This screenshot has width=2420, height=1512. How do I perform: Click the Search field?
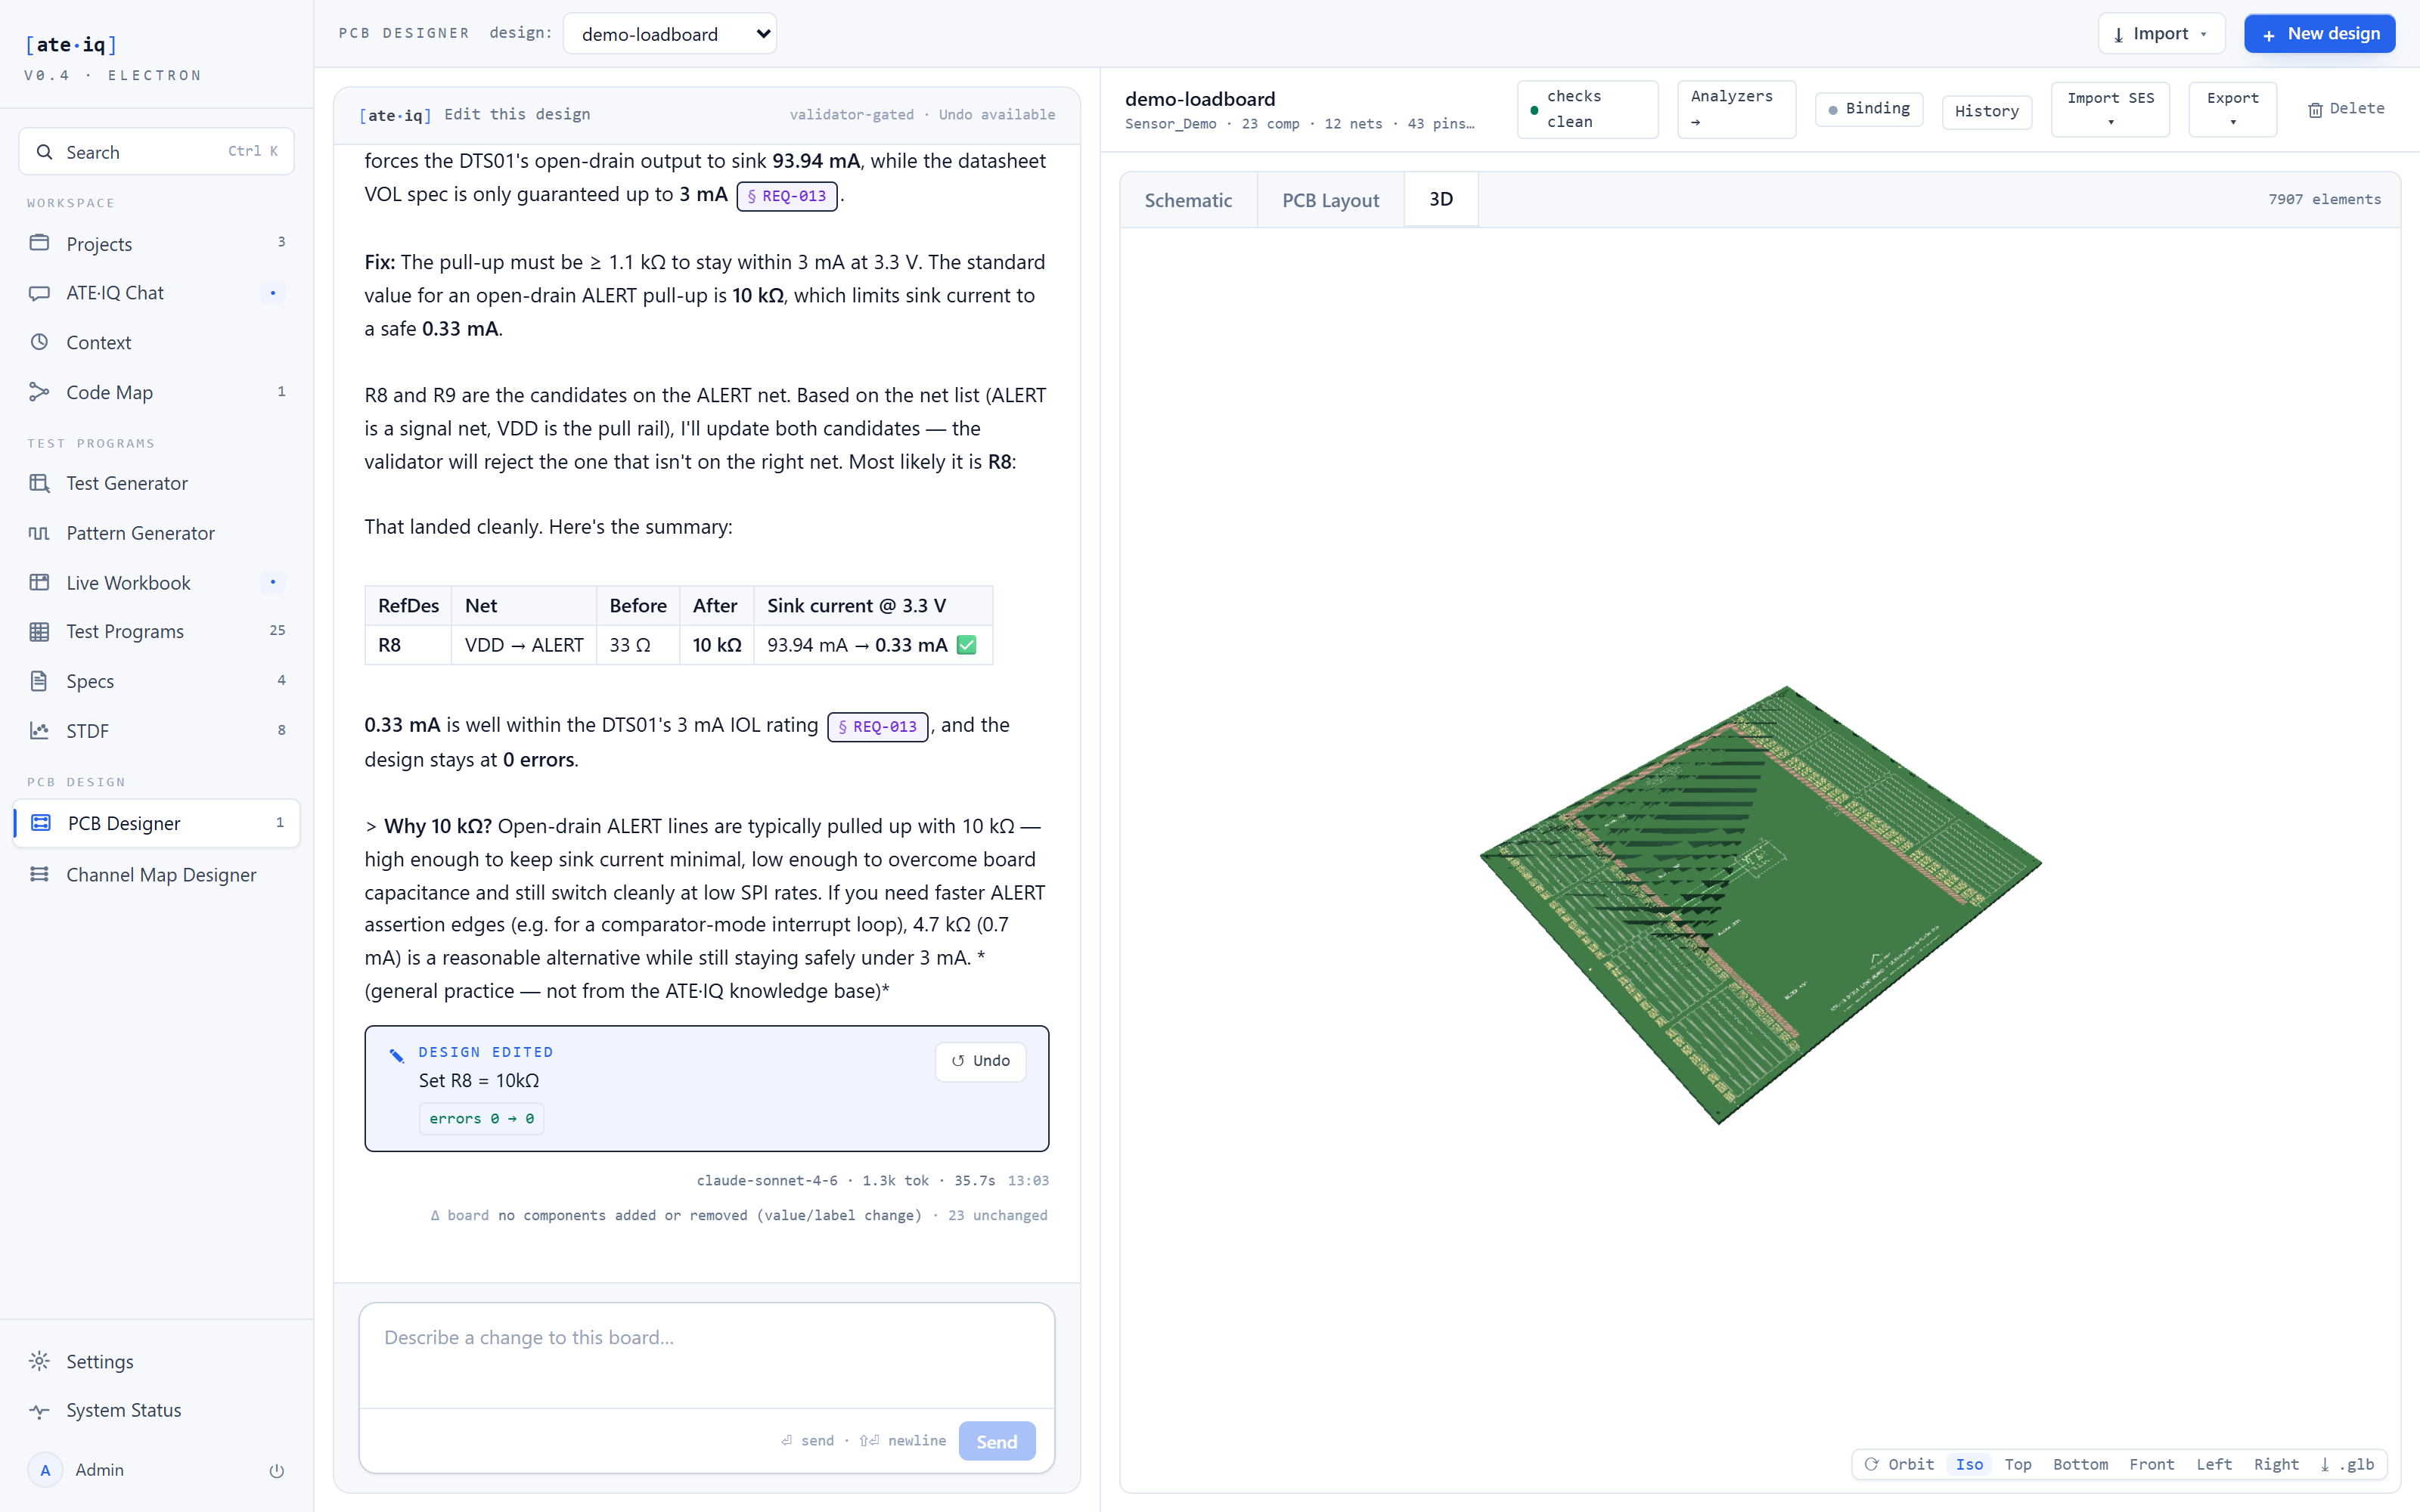point(156,152)
